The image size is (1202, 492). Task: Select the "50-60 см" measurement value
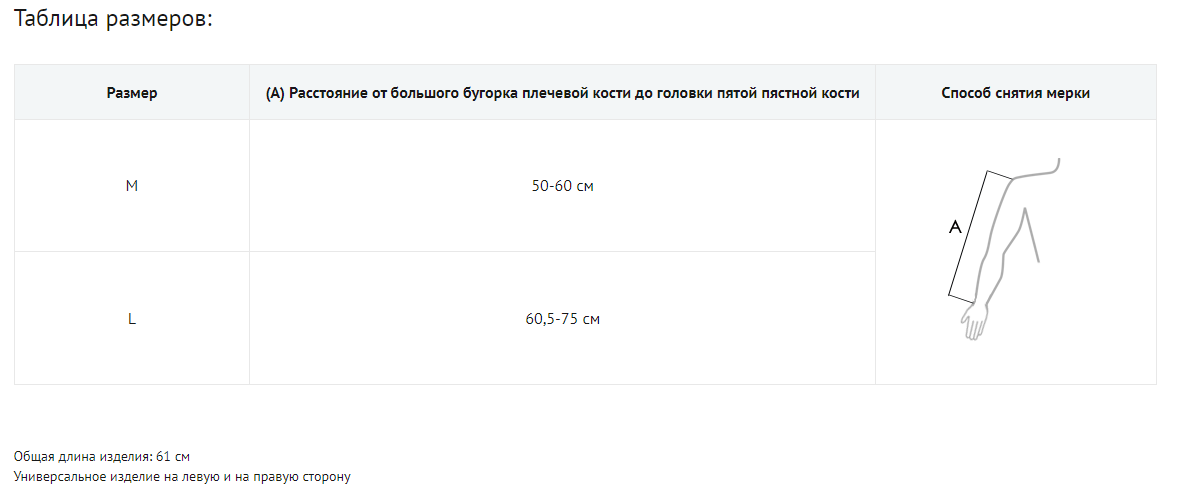(562, 186)
